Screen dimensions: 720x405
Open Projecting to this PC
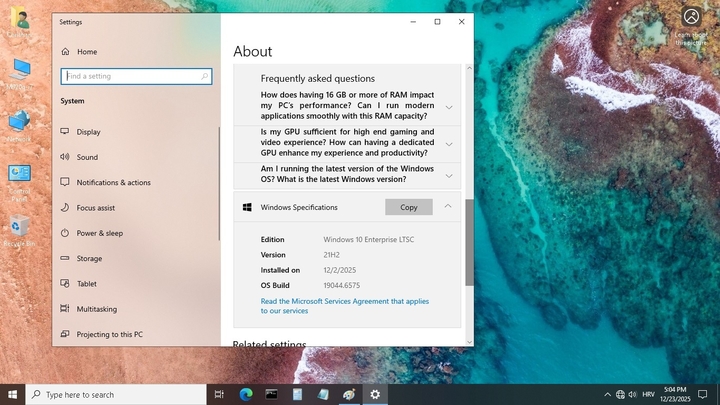tap(109, 334)
